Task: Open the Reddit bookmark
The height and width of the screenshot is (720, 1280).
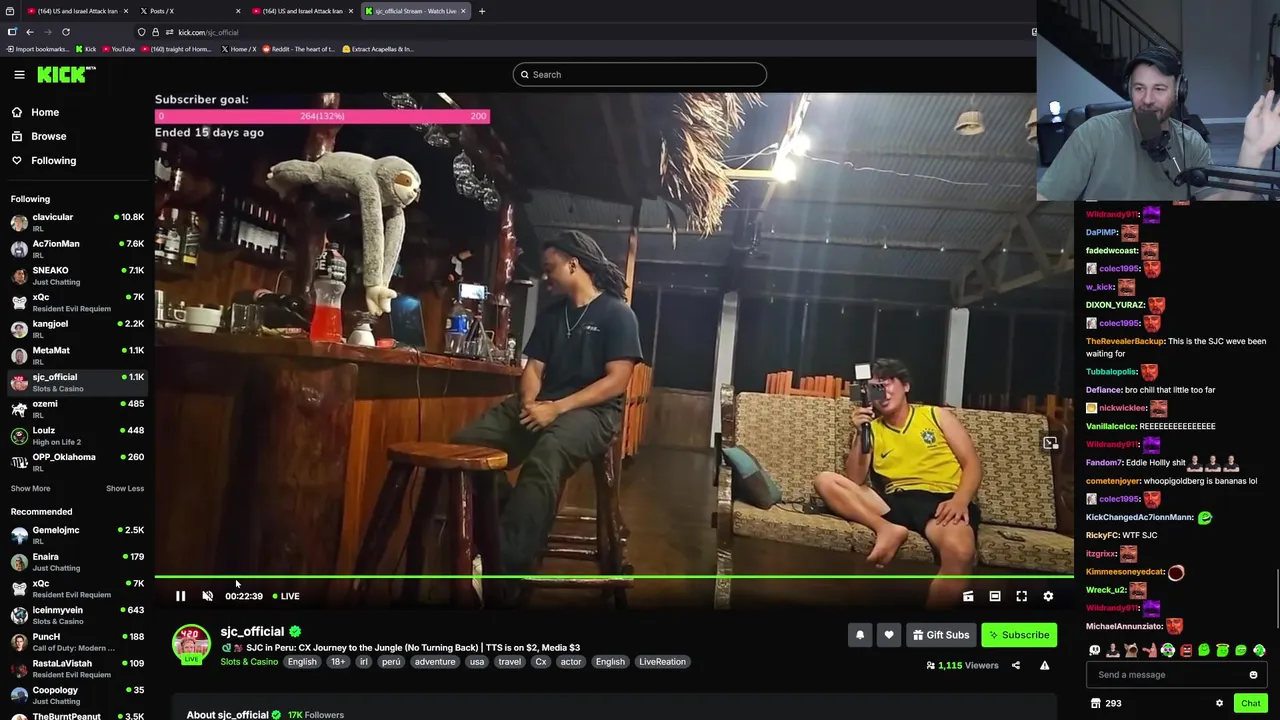Action: tap(299, 49)
